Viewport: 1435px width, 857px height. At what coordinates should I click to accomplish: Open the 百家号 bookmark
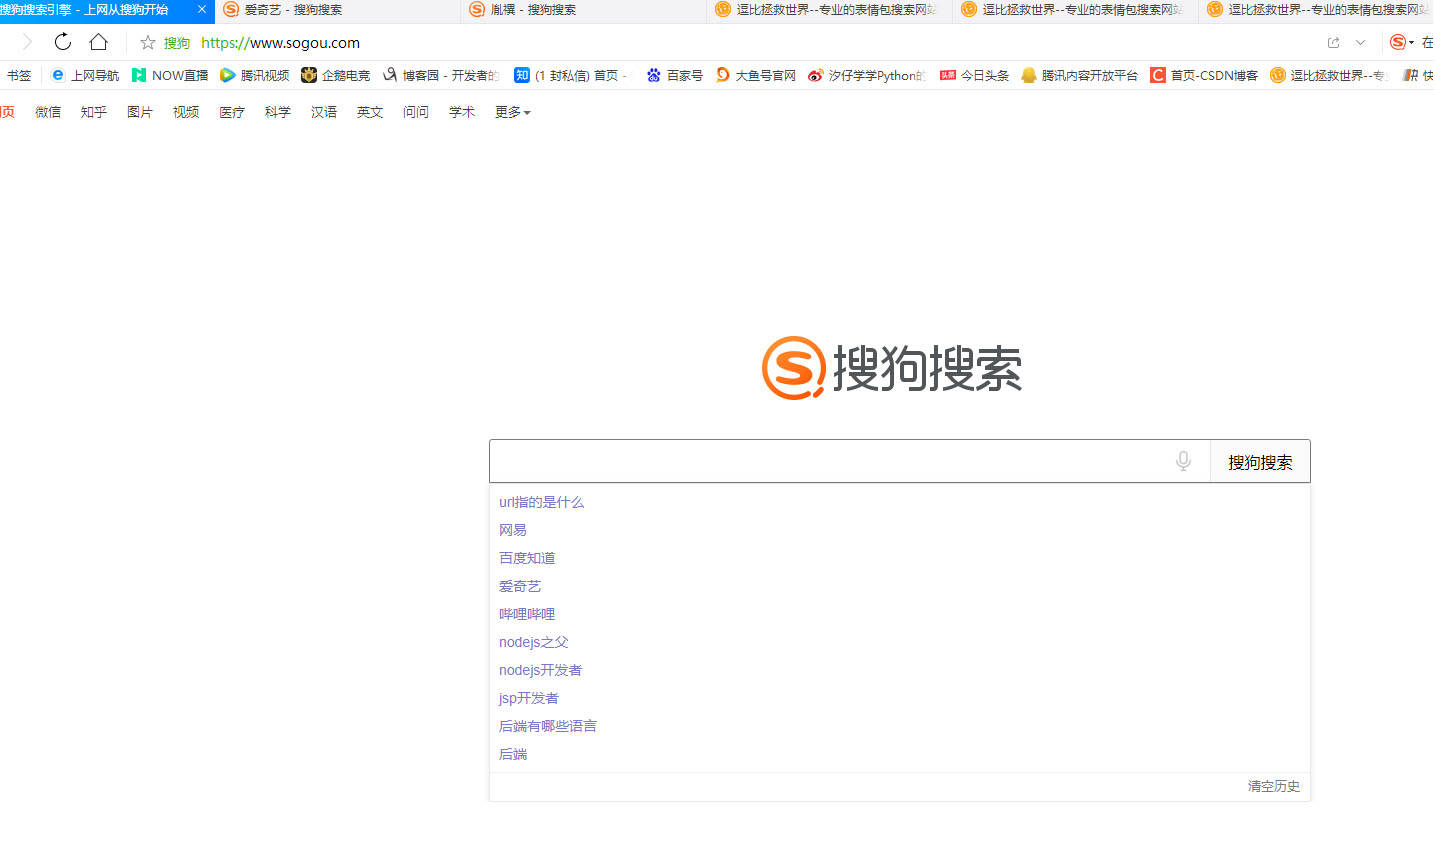675,75
